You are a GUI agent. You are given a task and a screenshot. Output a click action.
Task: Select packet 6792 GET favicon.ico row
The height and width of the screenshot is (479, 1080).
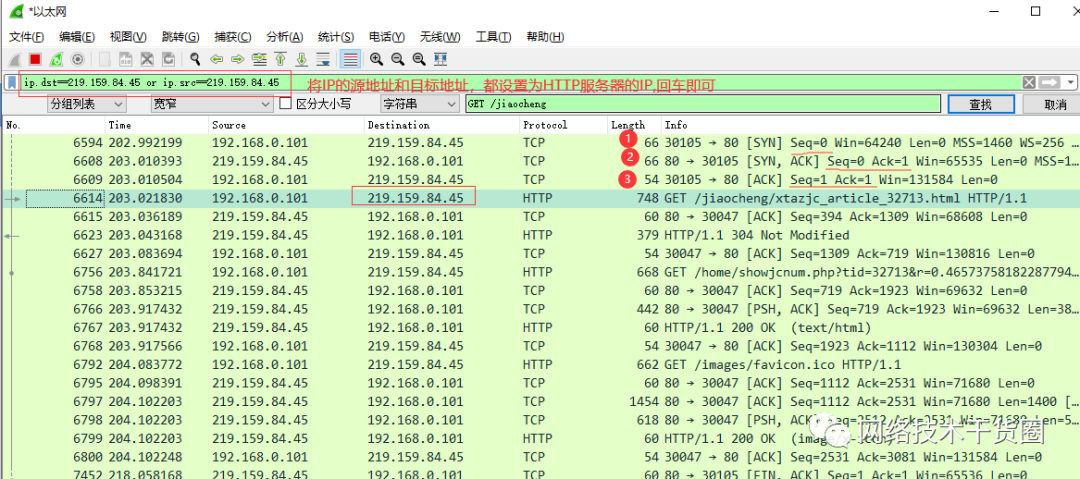tap(540, 365)
